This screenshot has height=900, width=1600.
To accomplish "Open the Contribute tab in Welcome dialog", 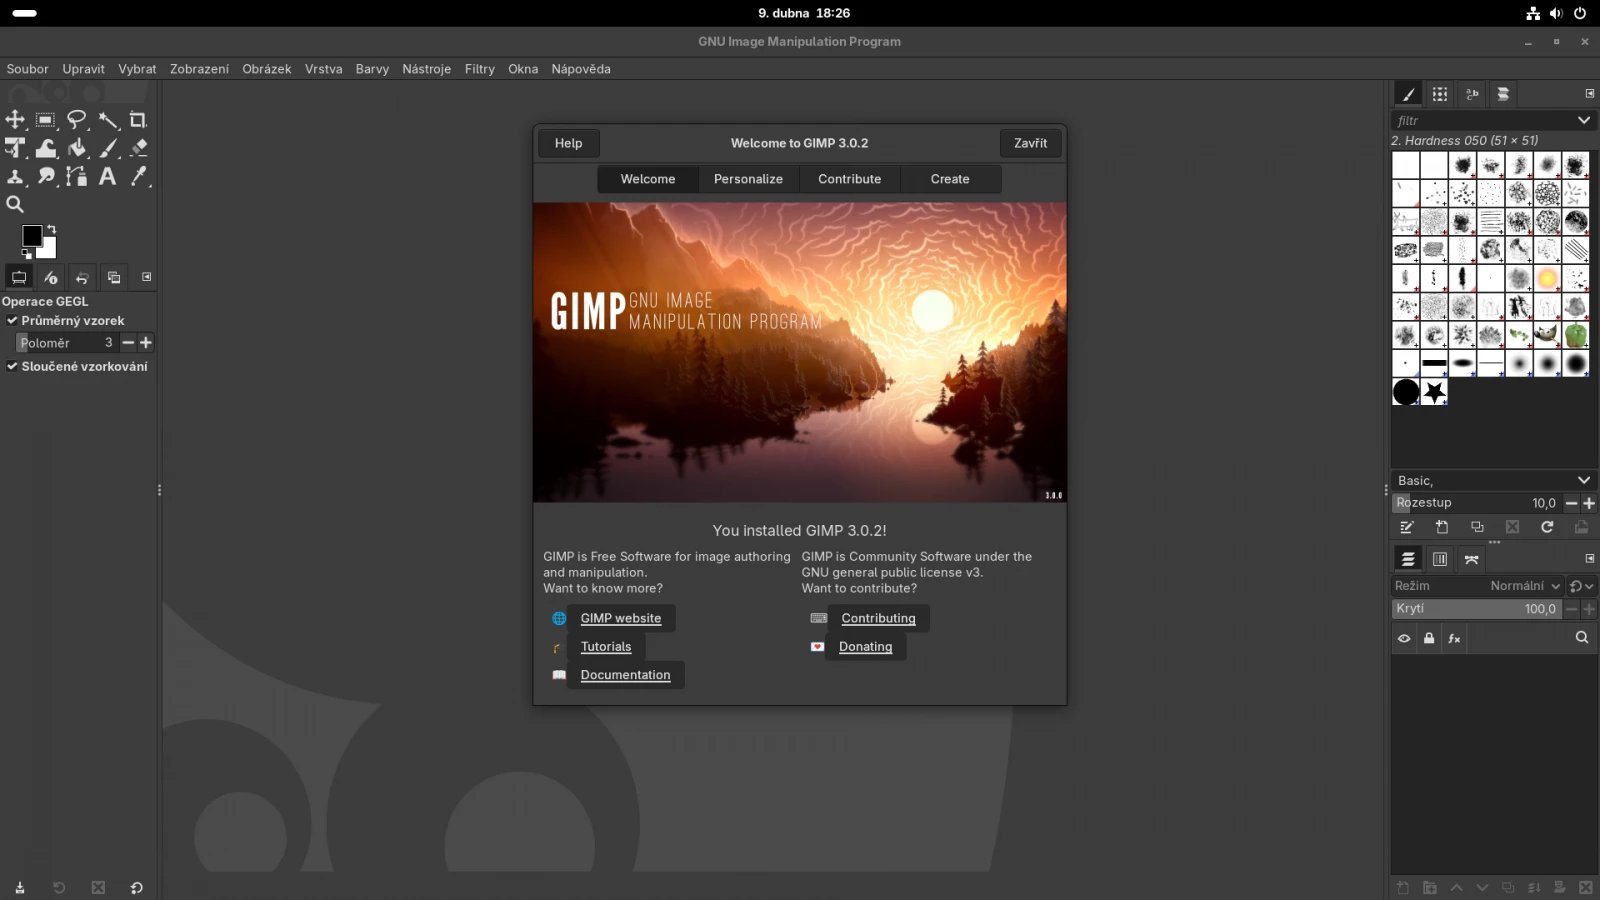I will (x=850, y=179).
